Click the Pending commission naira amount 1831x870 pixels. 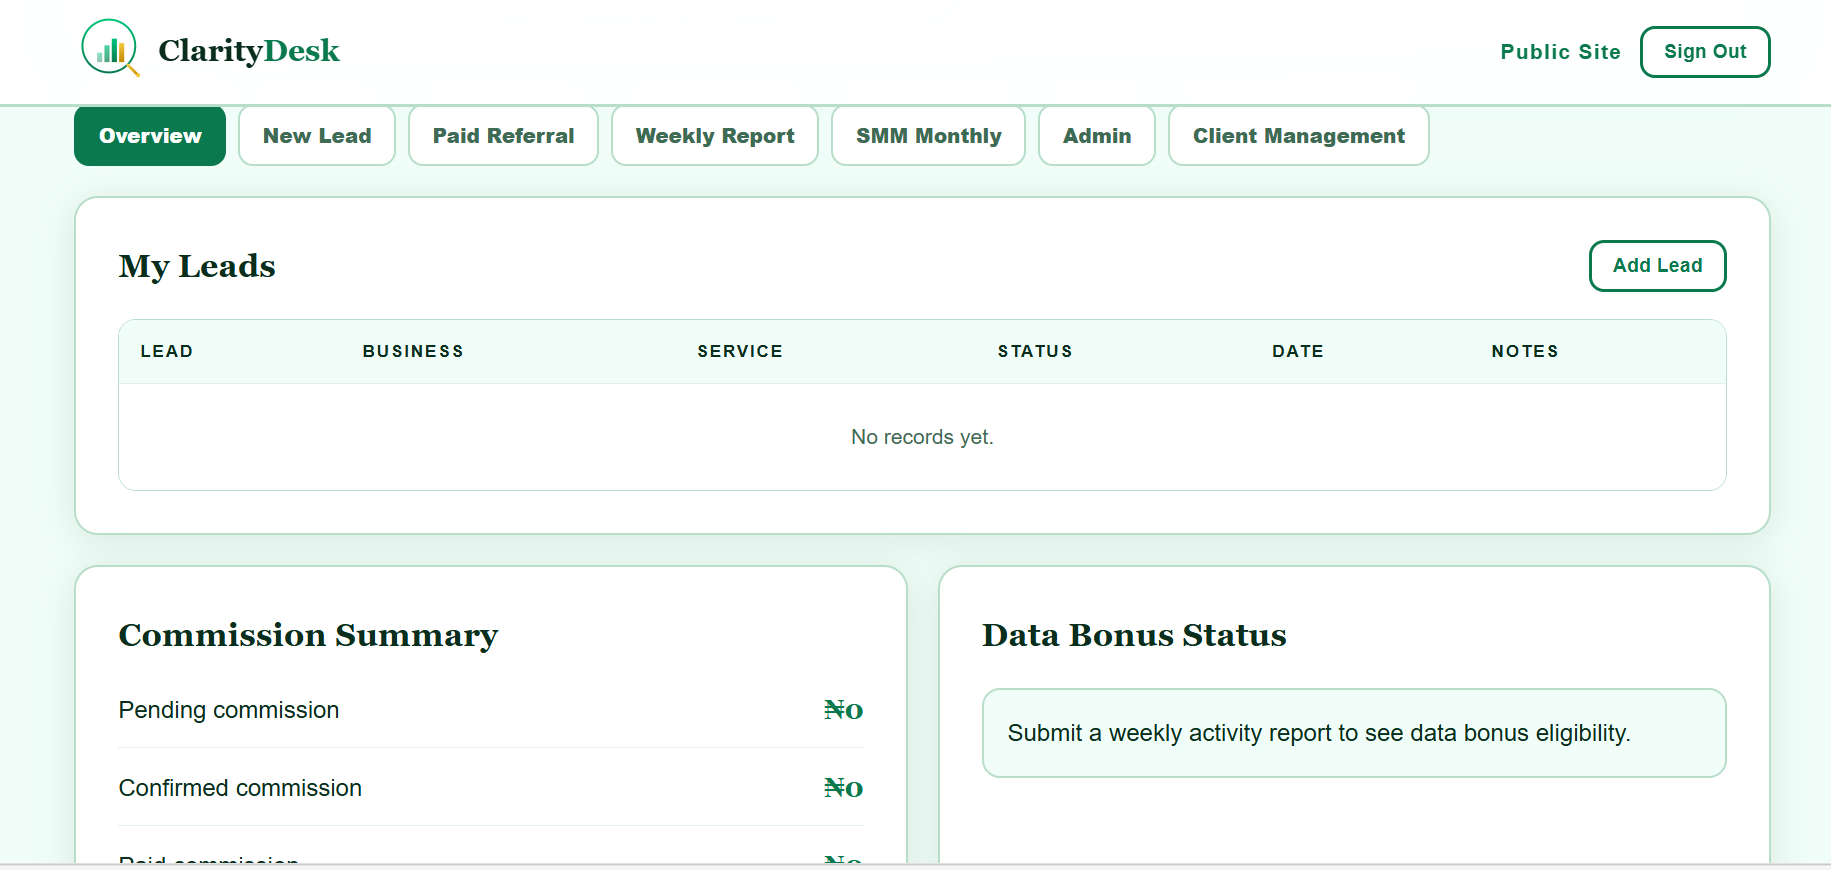(x=843, y=710)
